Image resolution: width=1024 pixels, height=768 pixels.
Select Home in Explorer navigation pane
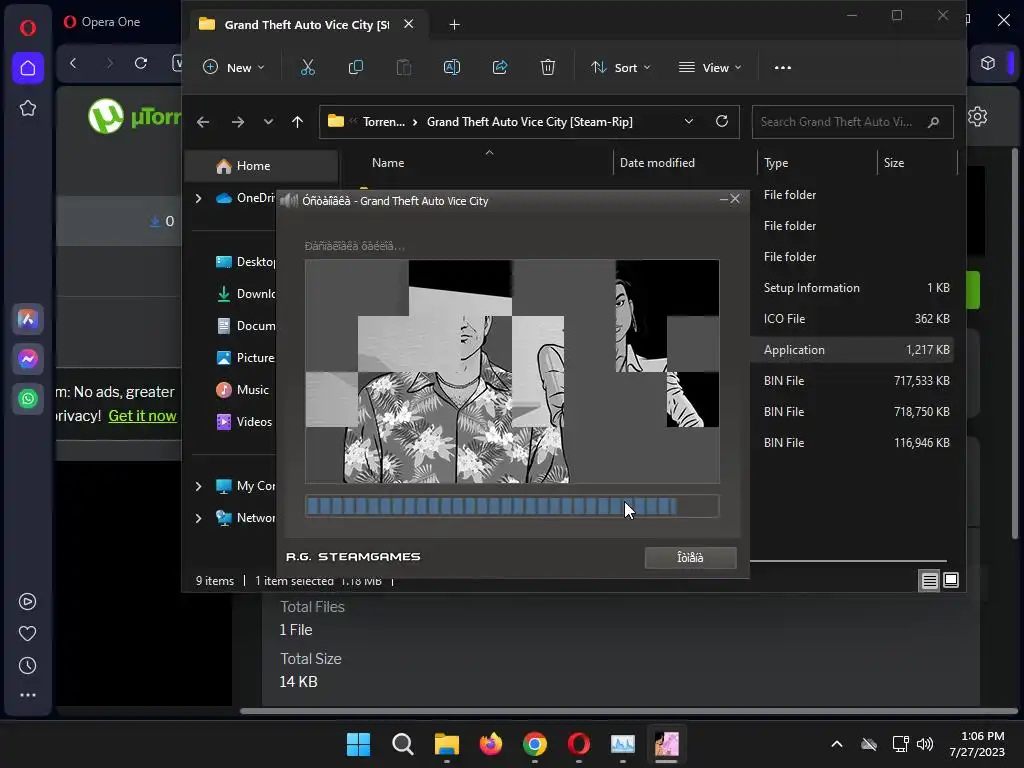[x=261, y=166]
